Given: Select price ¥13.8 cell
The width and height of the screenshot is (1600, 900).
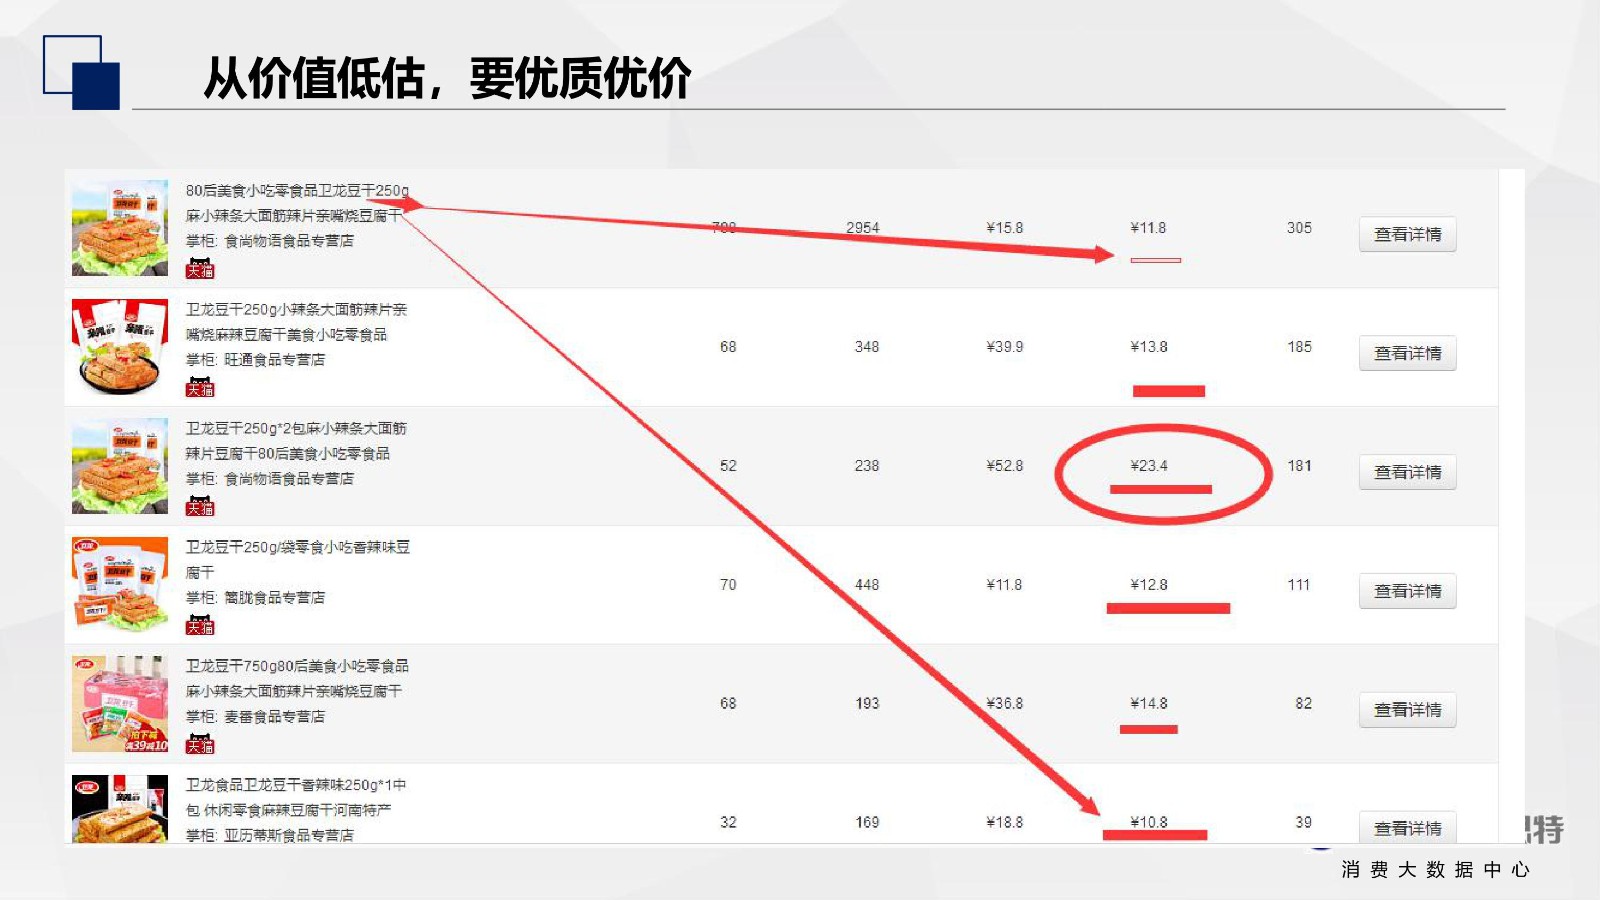Looking at the screenshot, I should (1149, 347).
